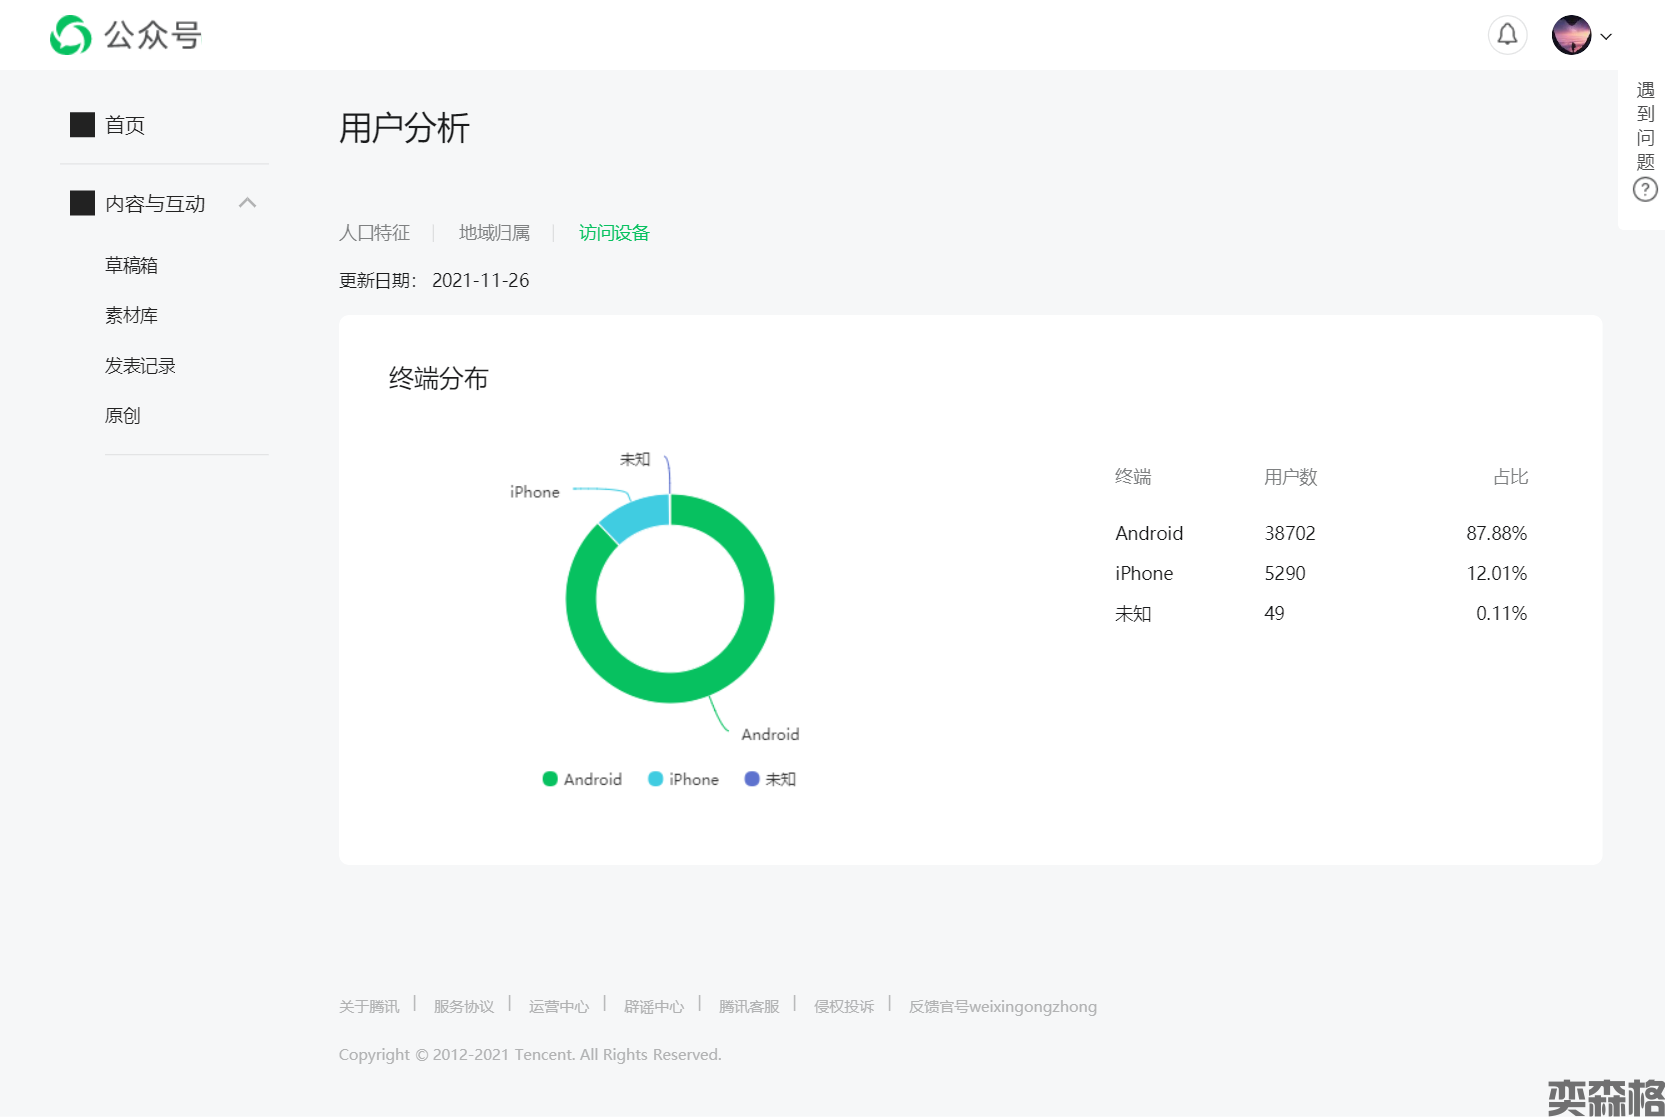Image resolution: width=1665 pixels, height=1117 pixels.
Task: Select the 访问设备 tab
Action: [614, 233]
